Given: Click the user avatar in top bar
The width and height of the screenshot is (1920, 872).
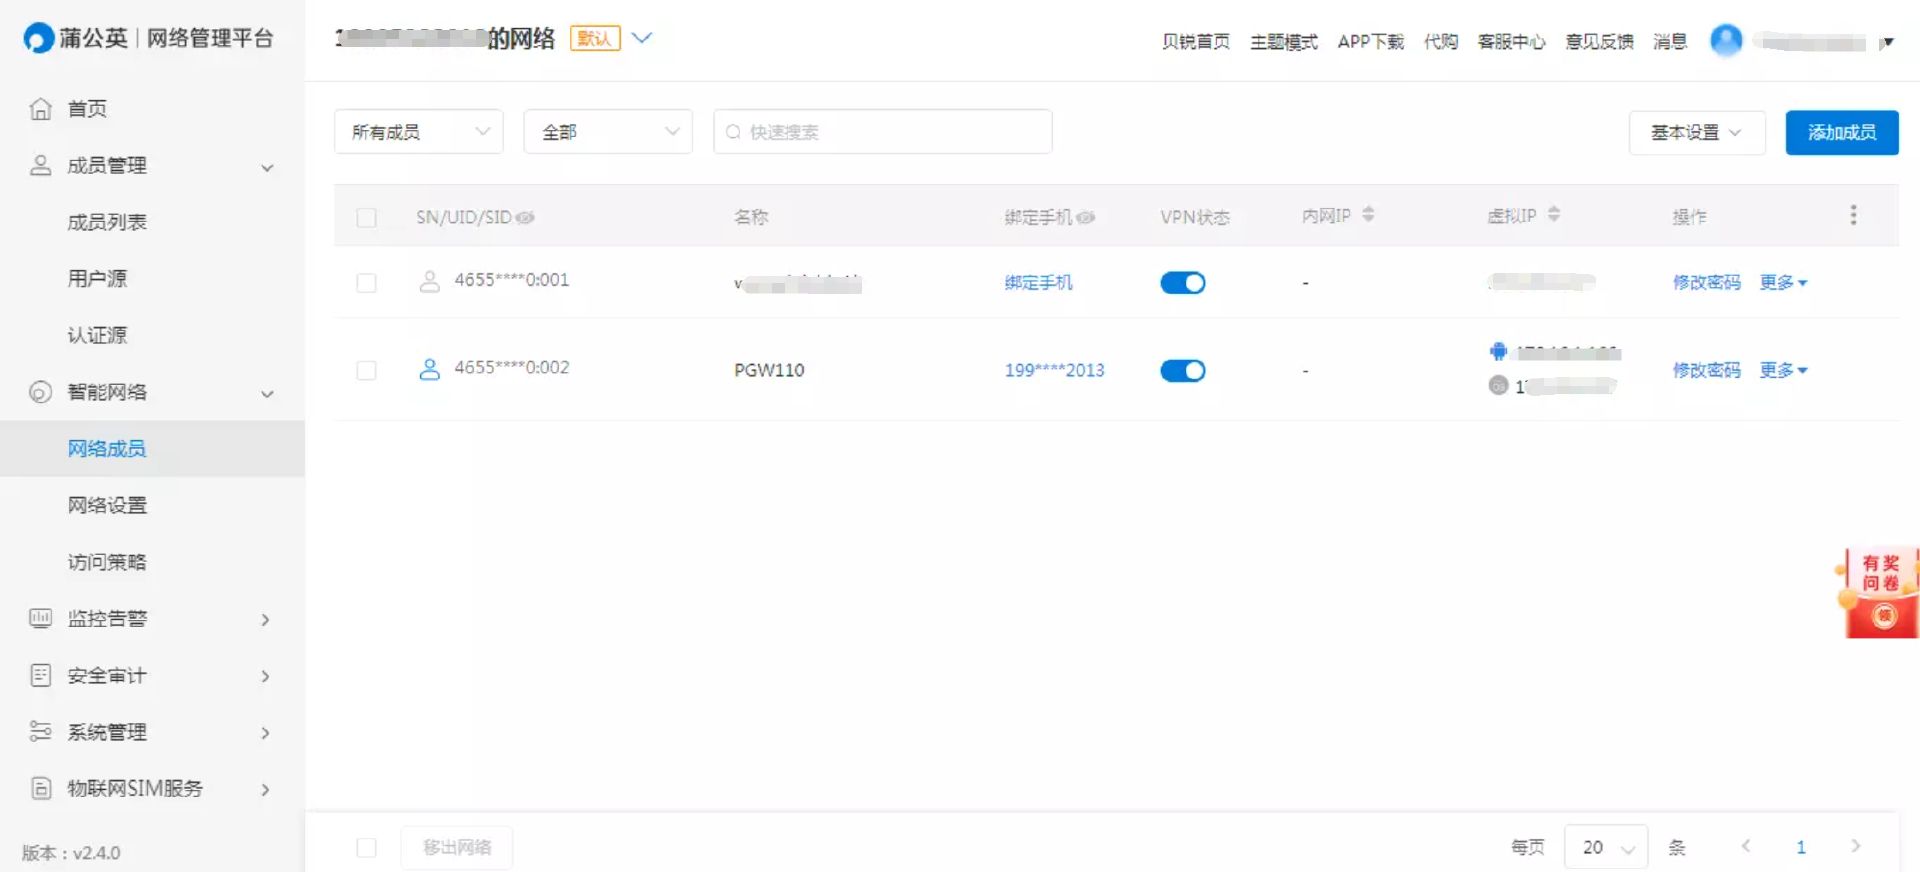Looking at the screenshot, I should pyautogui.click(x=1726, y=40).
